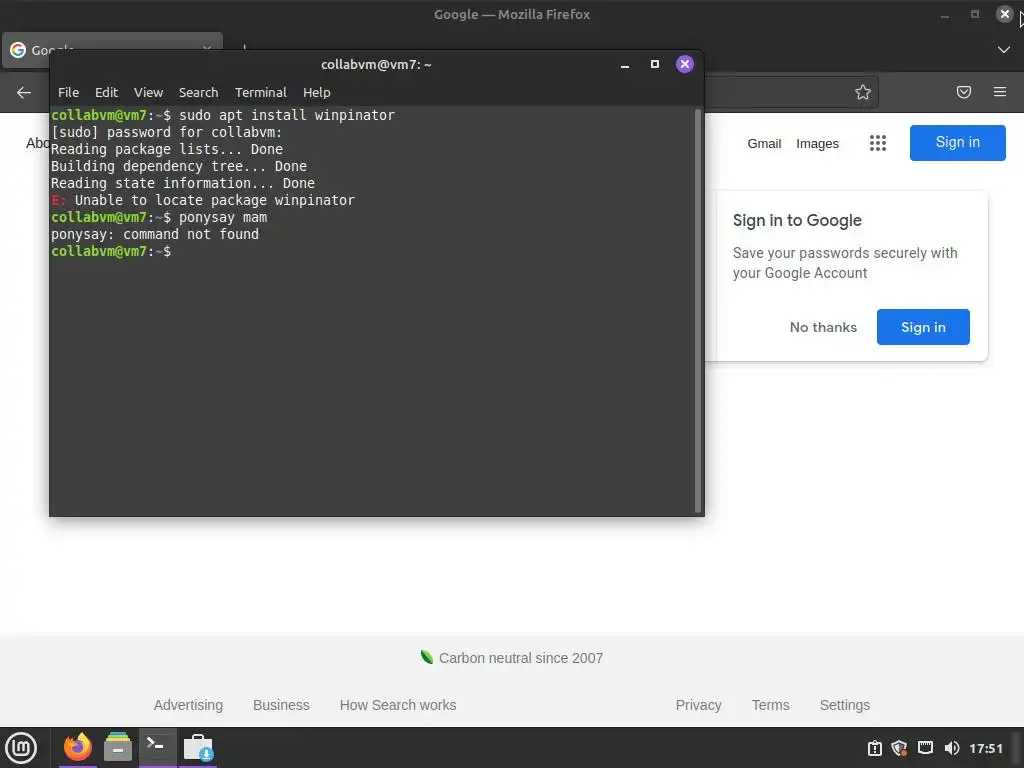Image resolution: width=1024 pixels, height=768 pixels.
Task: Click Carbon neutral since 2007 link
Action: (x=512, y=658)
